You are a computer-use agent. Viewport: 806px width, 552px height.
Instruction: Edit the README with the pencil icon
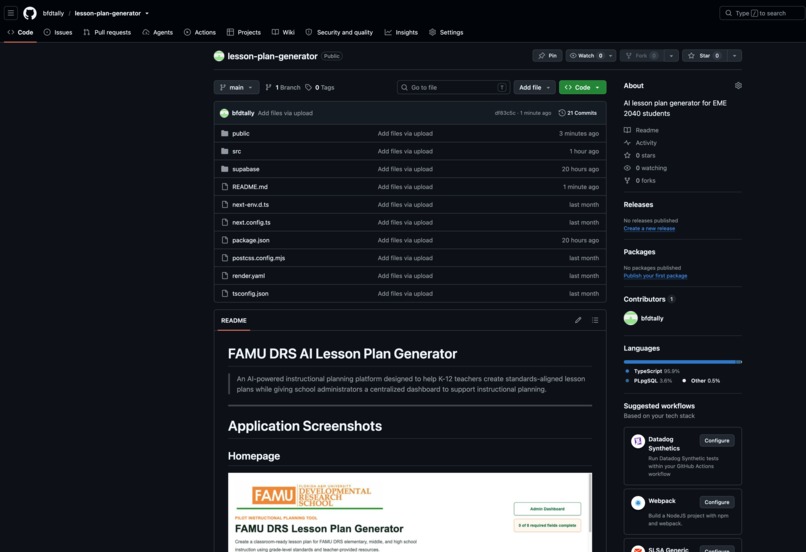coord(578,320)
